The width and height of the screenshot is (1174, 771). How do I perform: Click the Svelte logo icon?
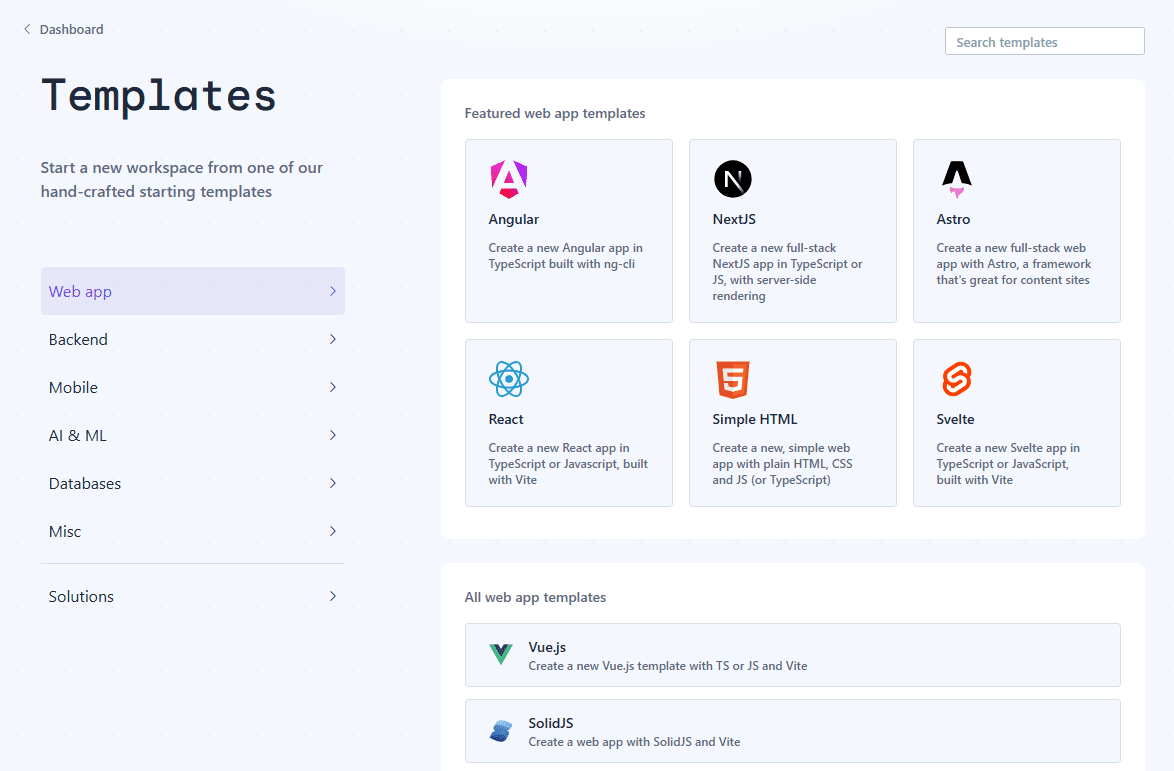(956, 379)
